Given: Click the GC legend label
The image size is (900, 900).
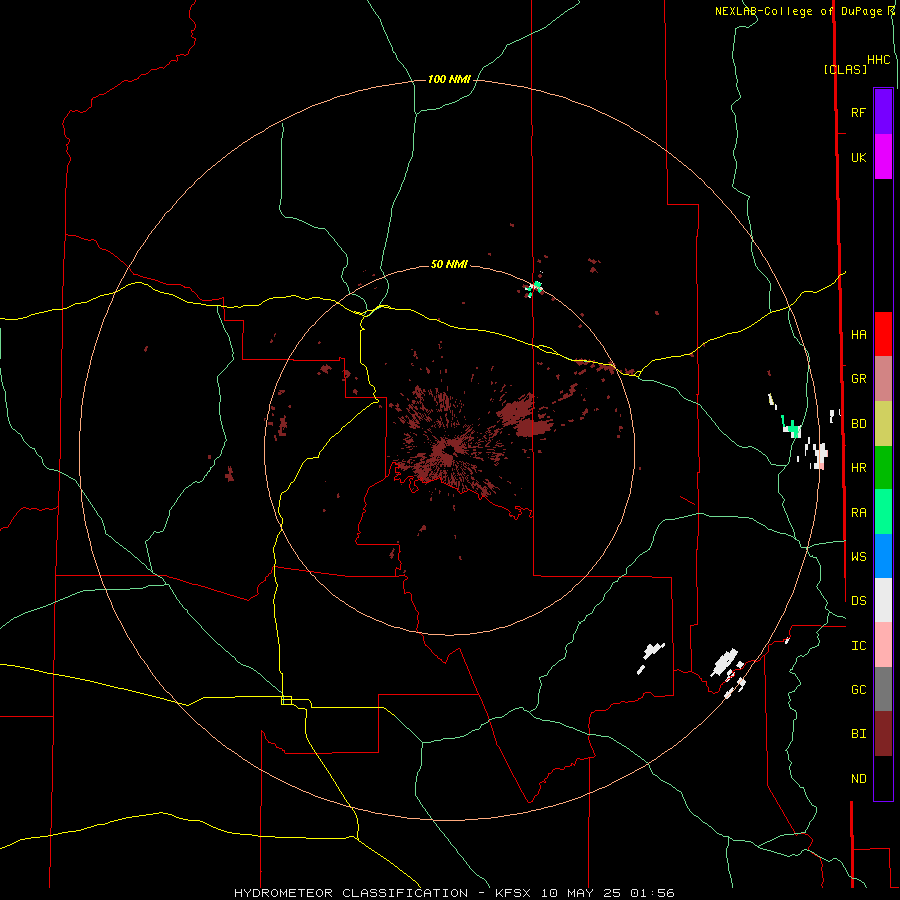Looking at the screenshot, I should point(858,690).
